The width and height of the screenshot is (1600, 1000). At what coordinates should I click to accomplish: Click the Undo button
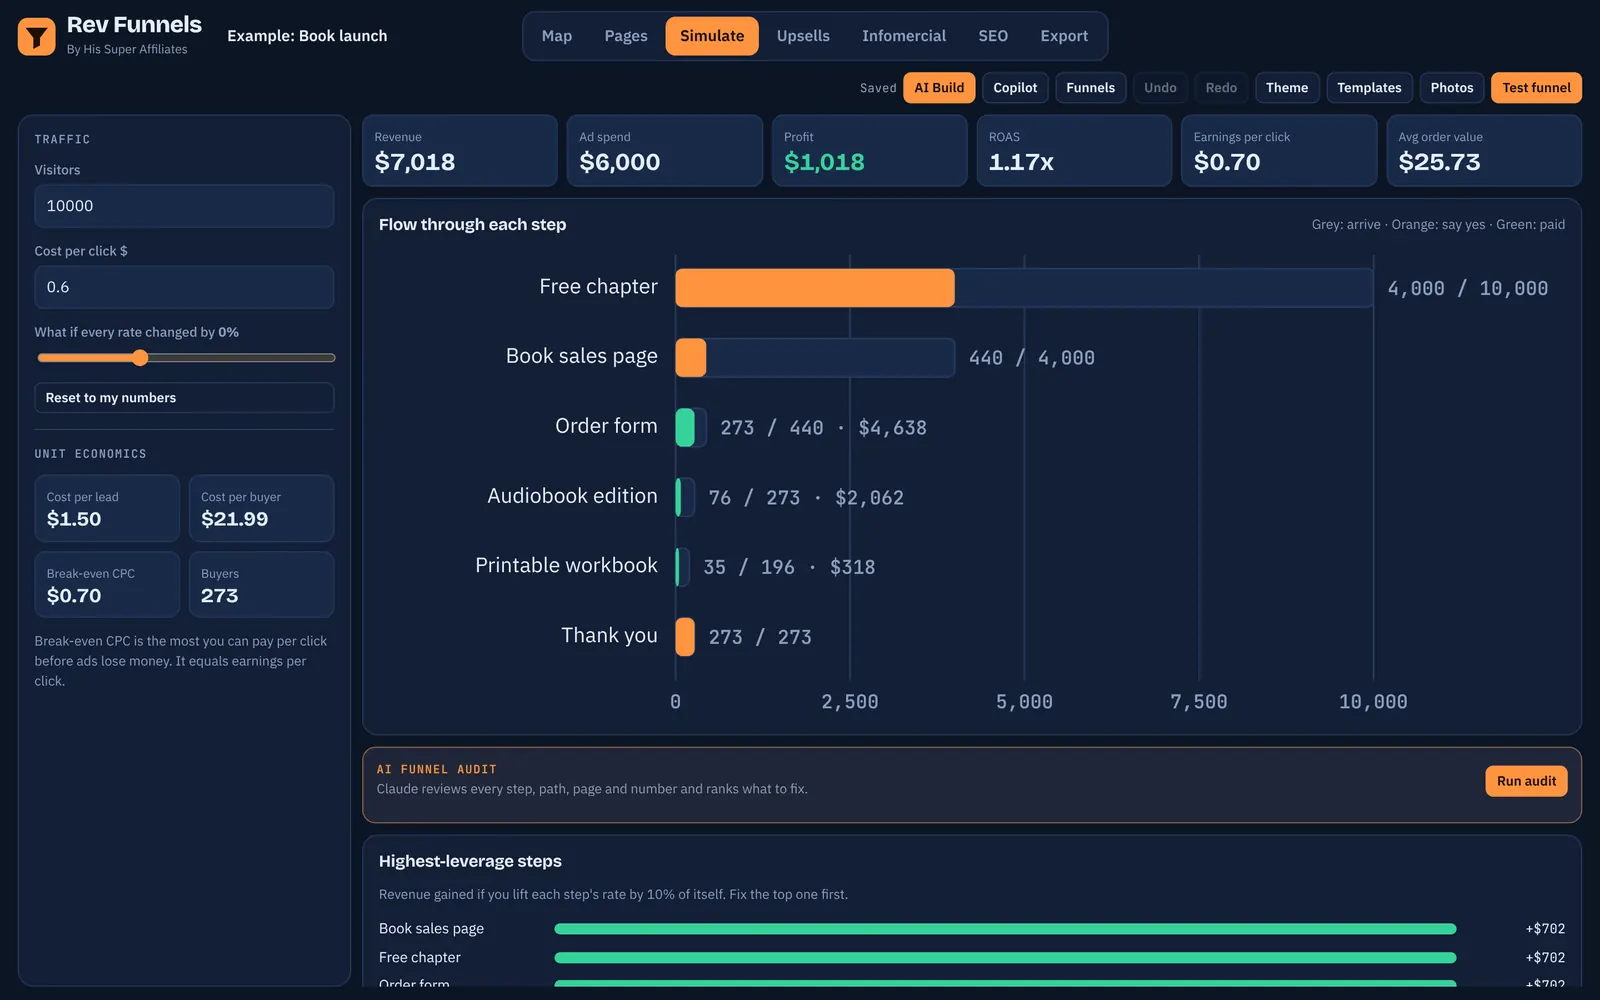[1160, 88]
